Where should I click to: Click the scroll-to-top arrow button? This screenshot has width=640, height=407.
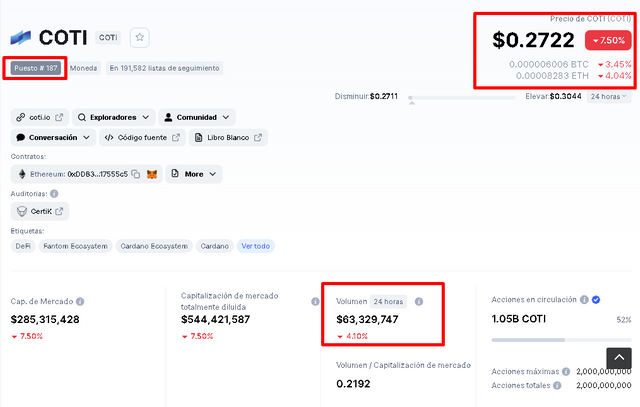click(x=619, y=358)
